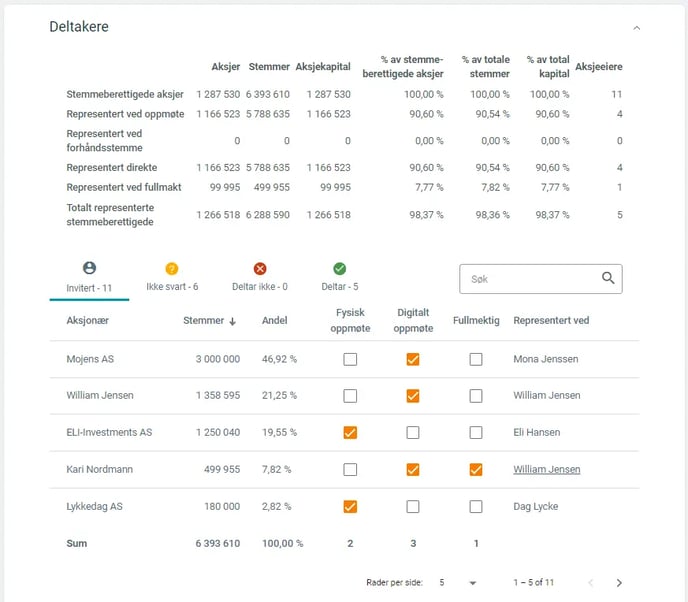The height and width of the screenshot is (602, 688).
Task: Uncheck Digitalt oppmøte for Kari Nordmann
Action: click(x=413, y=469)
